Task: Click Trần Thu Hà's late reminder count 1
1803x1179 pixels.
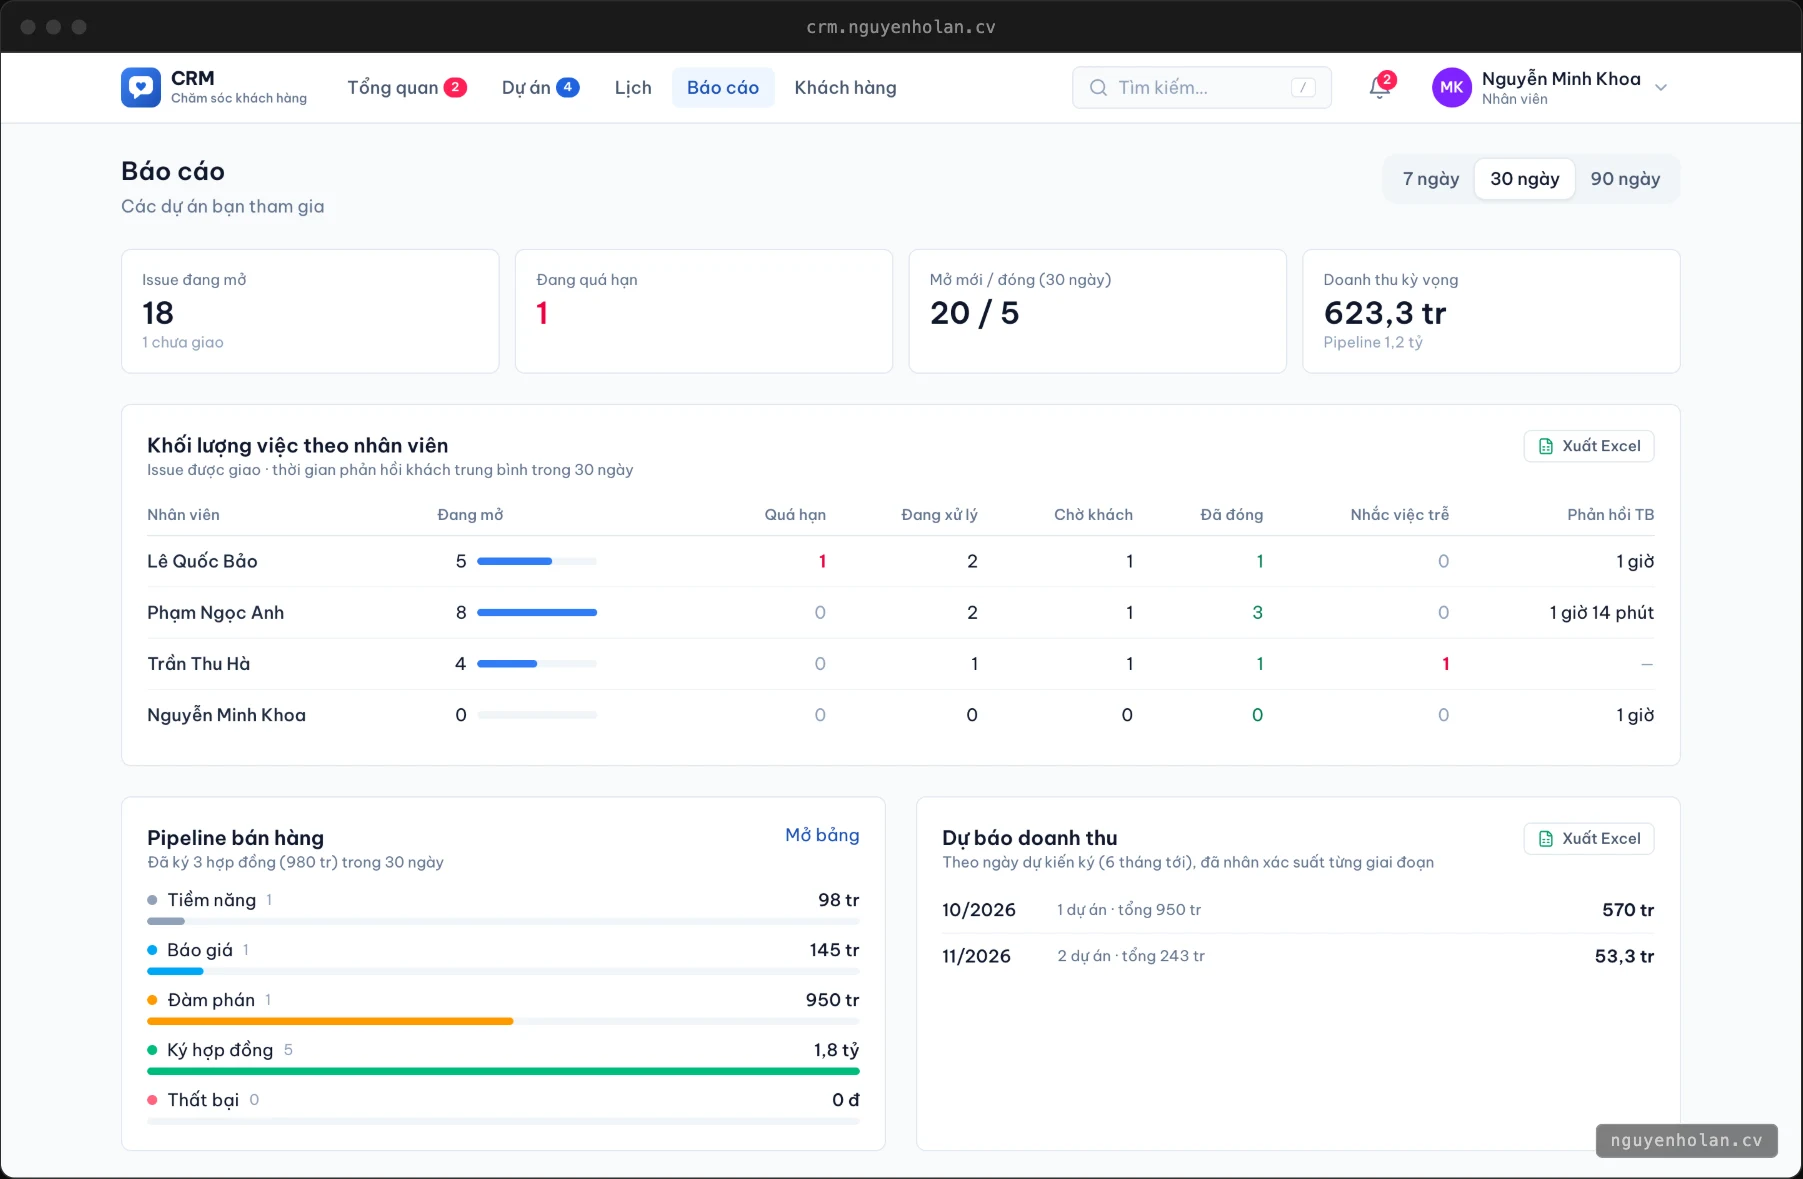Action: [x=1445, y=664]
